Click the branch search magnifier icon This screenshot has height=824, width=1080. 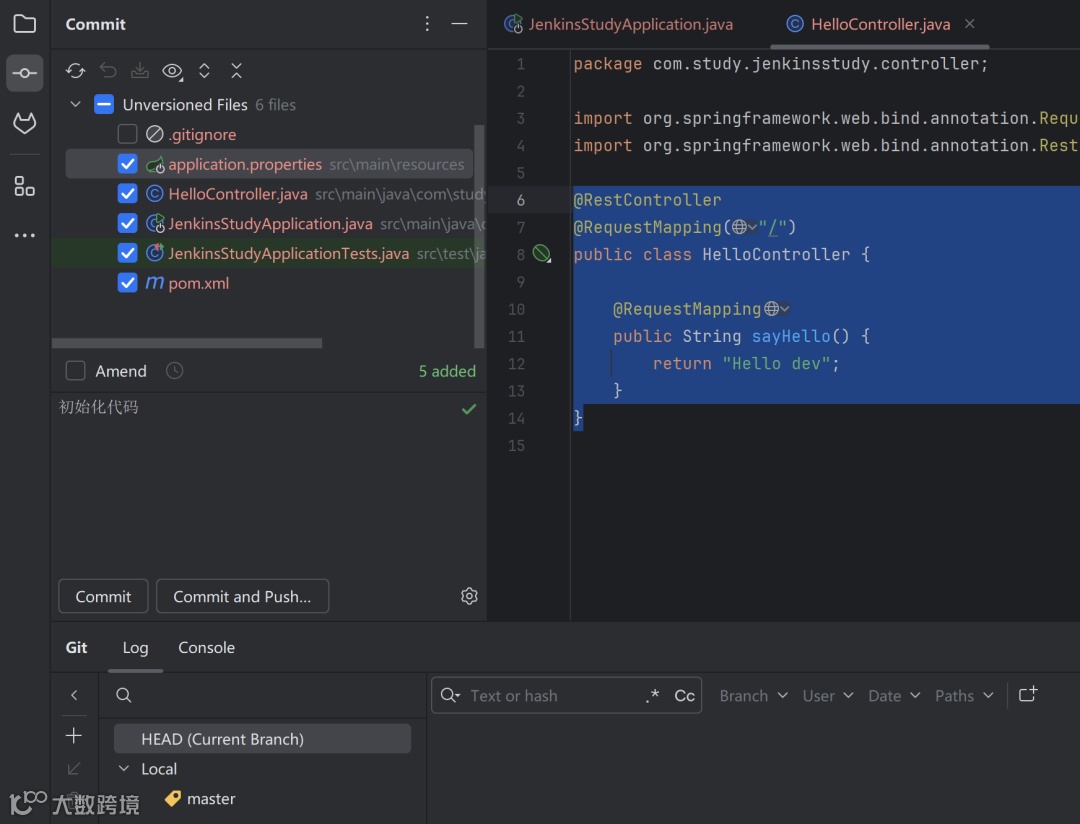pyautogui.click(x=124, y=695)
